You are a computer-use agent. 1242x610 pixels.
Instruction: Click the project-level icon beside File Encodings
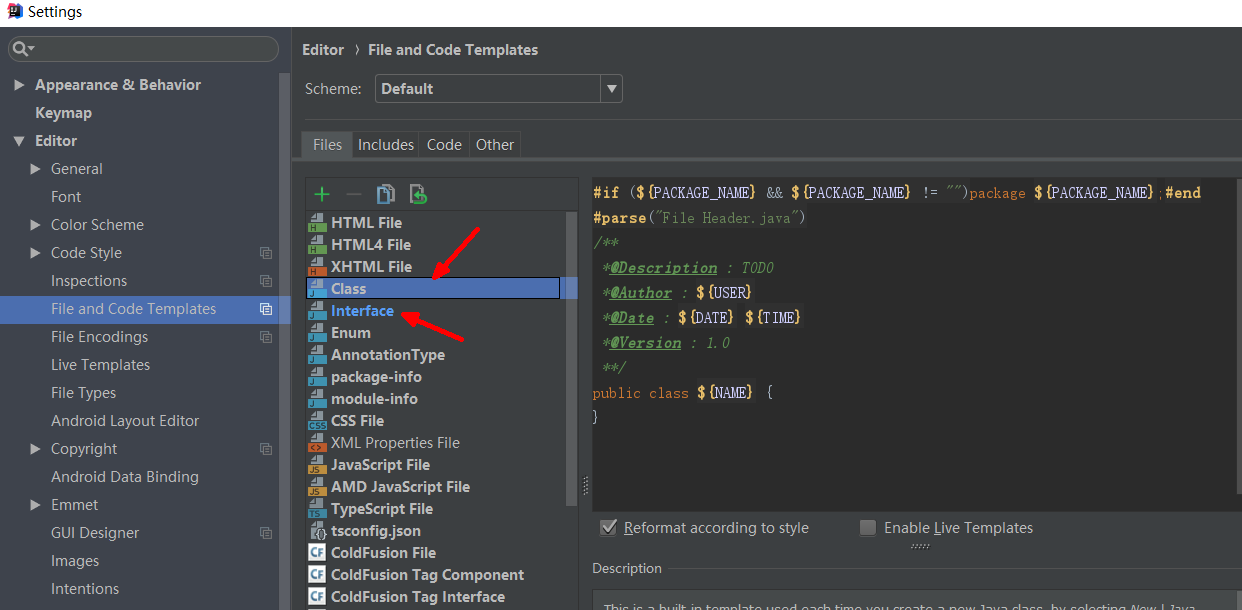click(266, 337)
